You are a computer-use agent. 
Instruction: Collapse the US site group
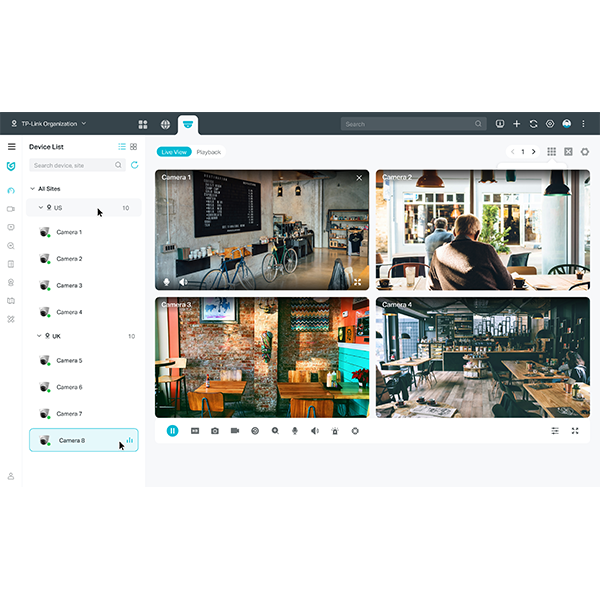tap(41, 208)
